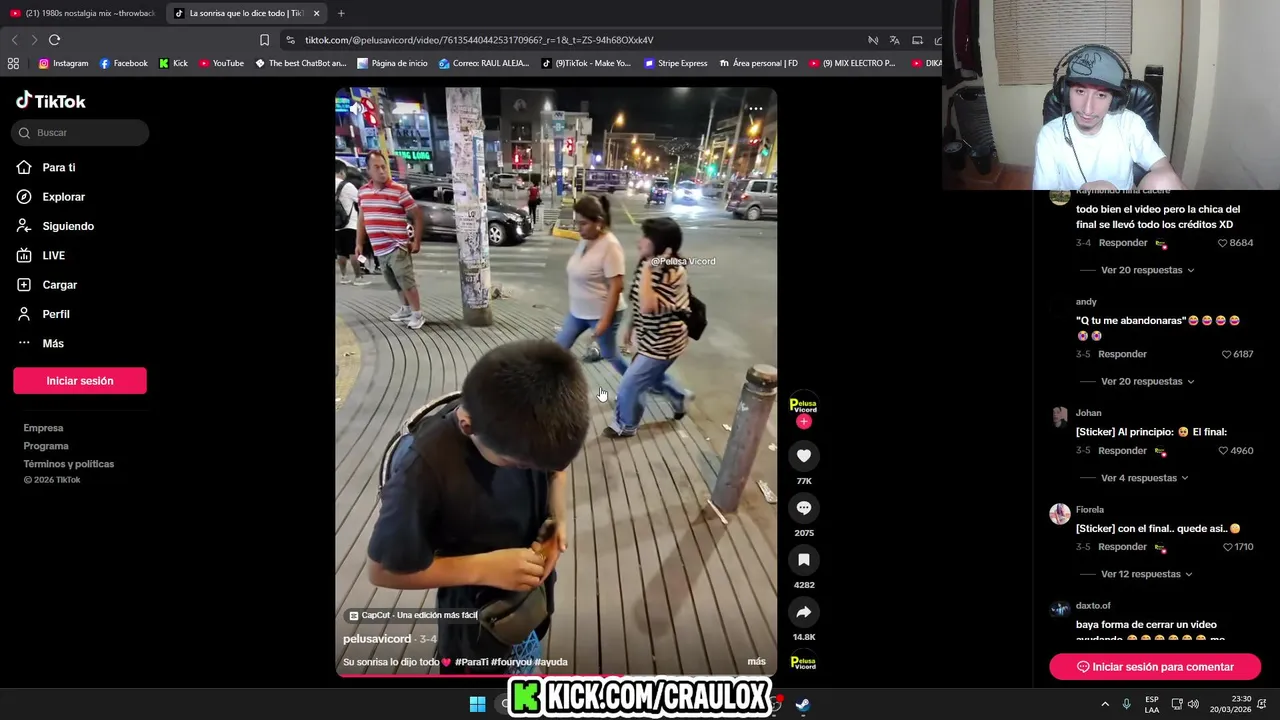Open the Pelusa Vicord sound disc icon
The width and height of the screenshot is (1280, 720).
pyautogui.click(x=803, y=662)
